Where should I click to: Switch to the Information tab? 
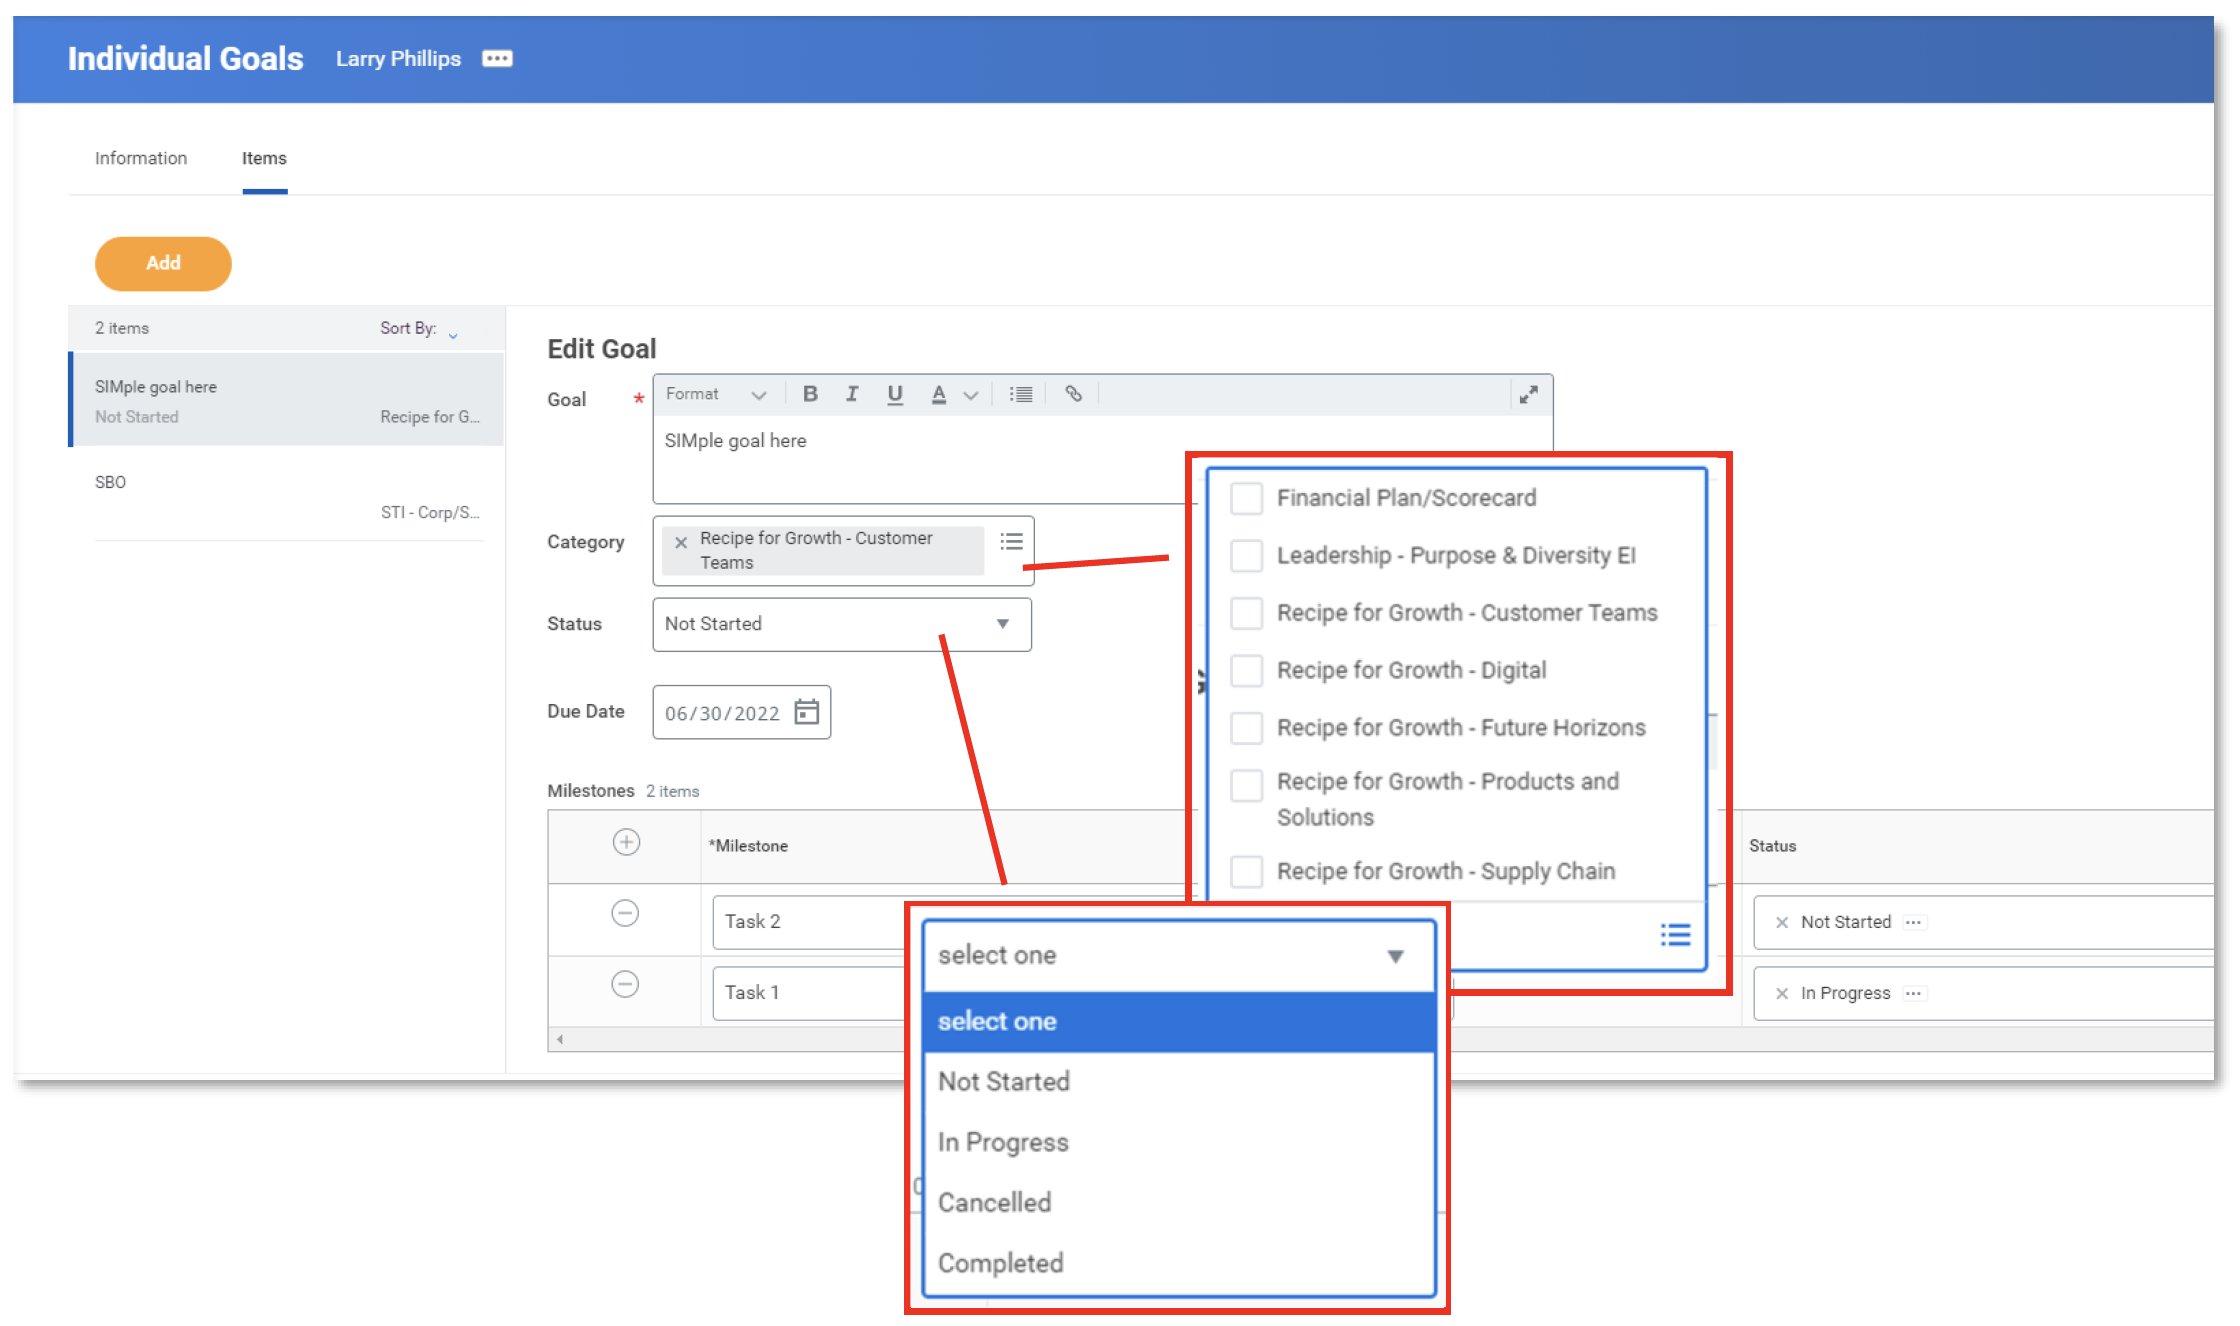[x=140, y=158]
